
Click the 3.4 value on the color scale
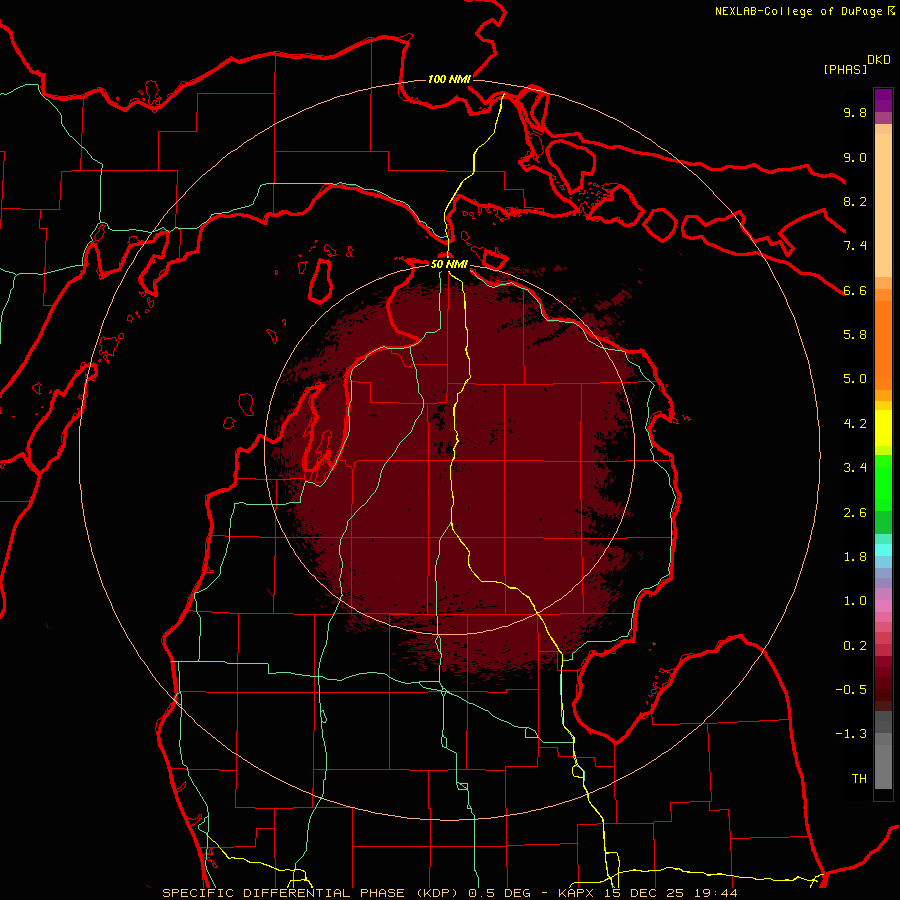tap(855, 468)
